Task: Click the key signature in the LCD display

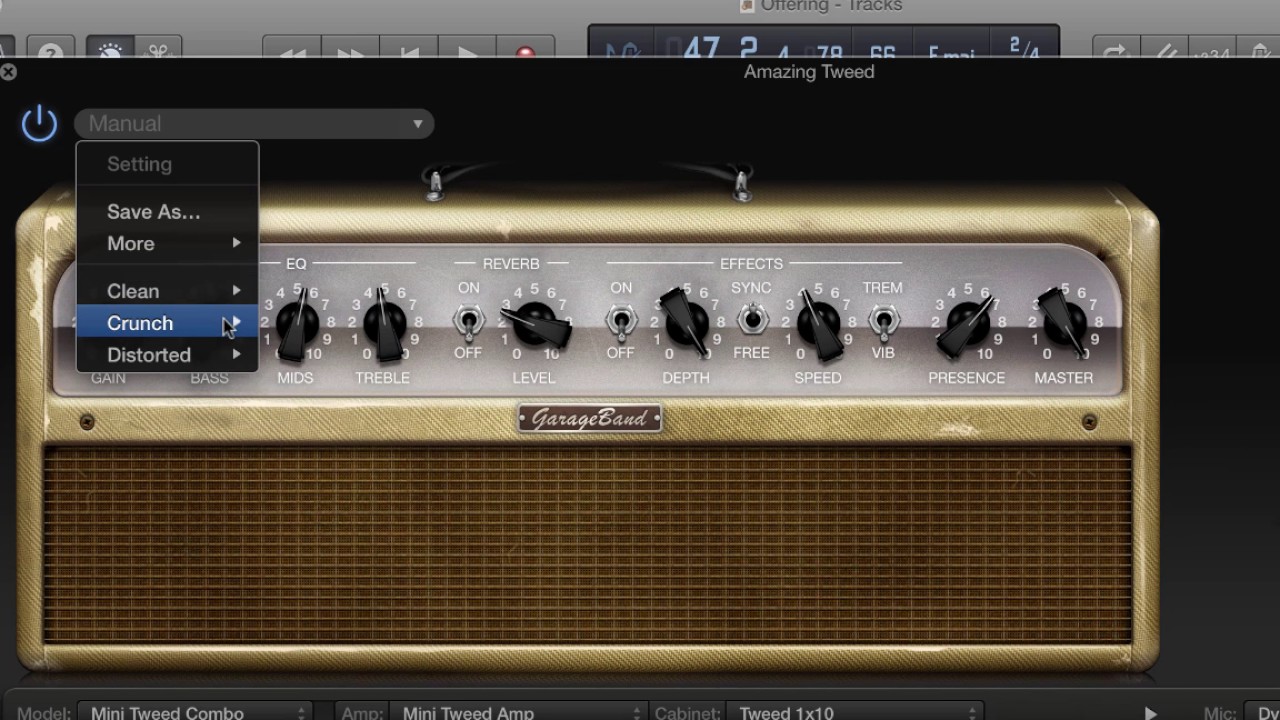Action: coord(950,52)
